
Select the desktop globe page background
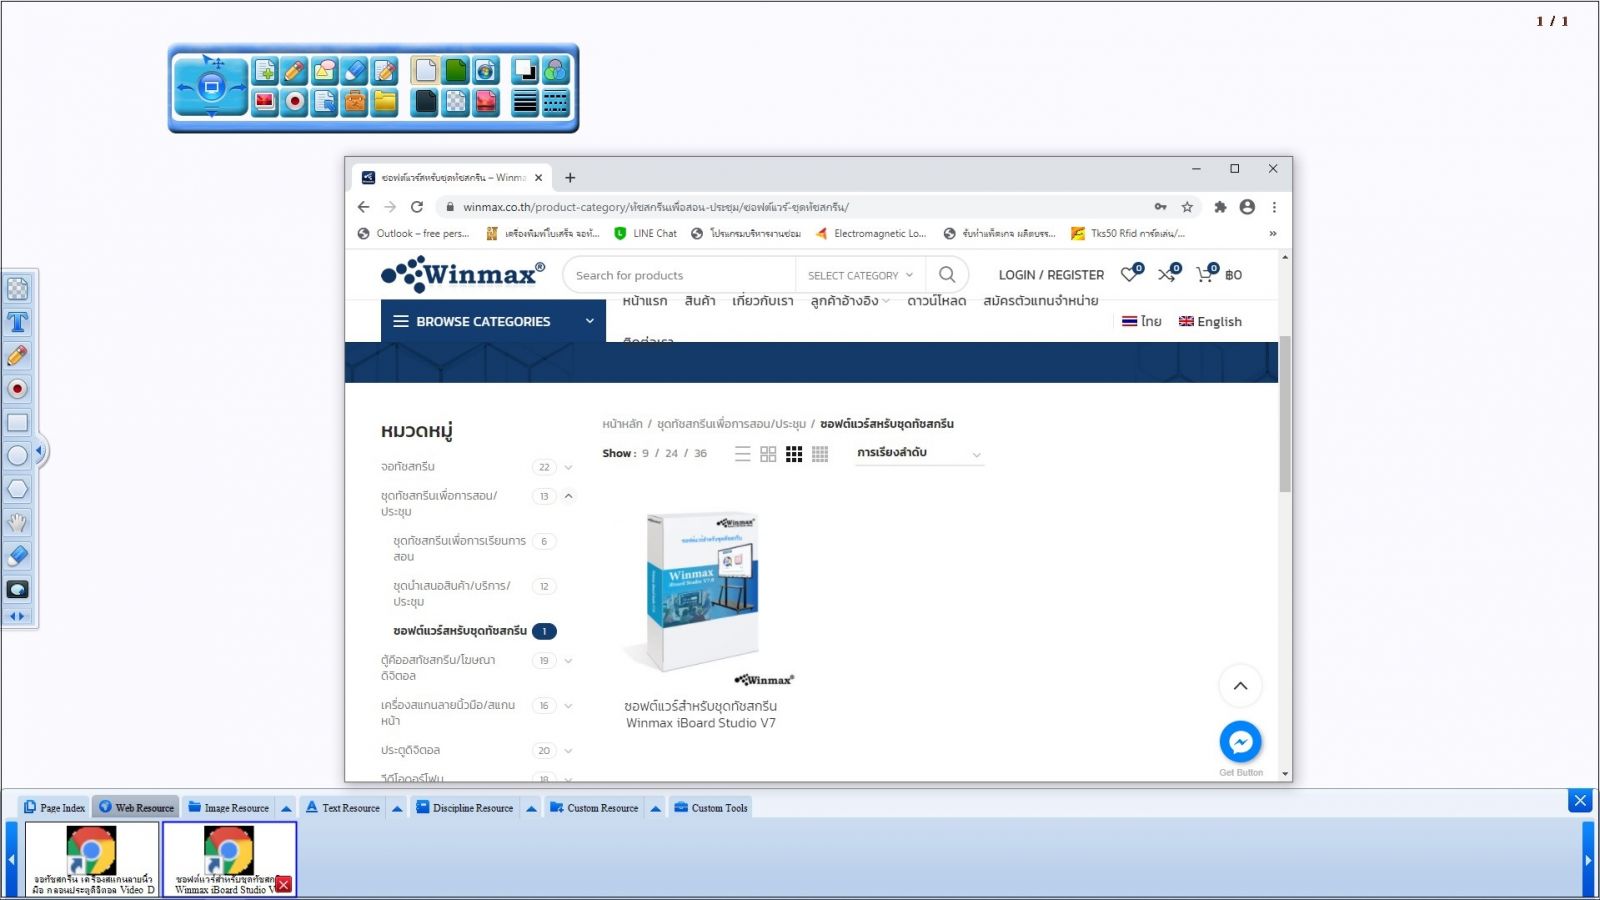[486, 70]
